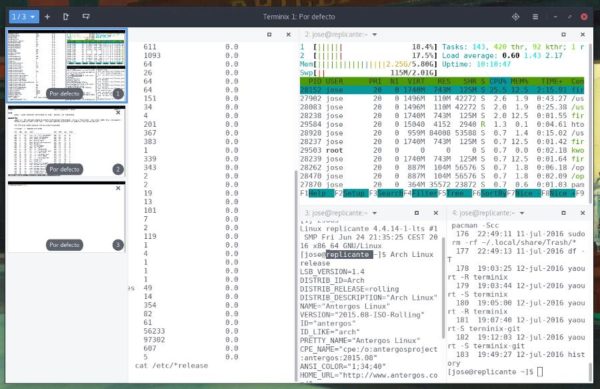
Task: Select session 1 thumbnail in sidebar
Action: pos(67,65)
